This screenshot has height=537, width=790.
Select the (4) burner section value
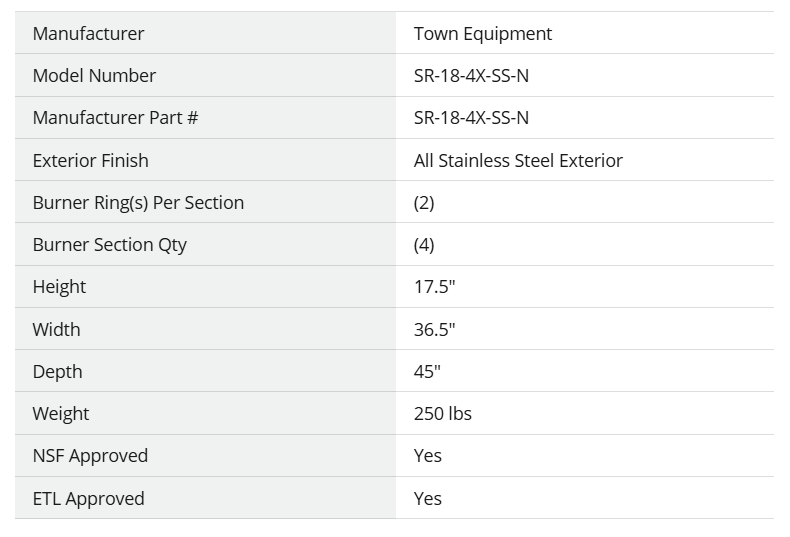(424, 245)
